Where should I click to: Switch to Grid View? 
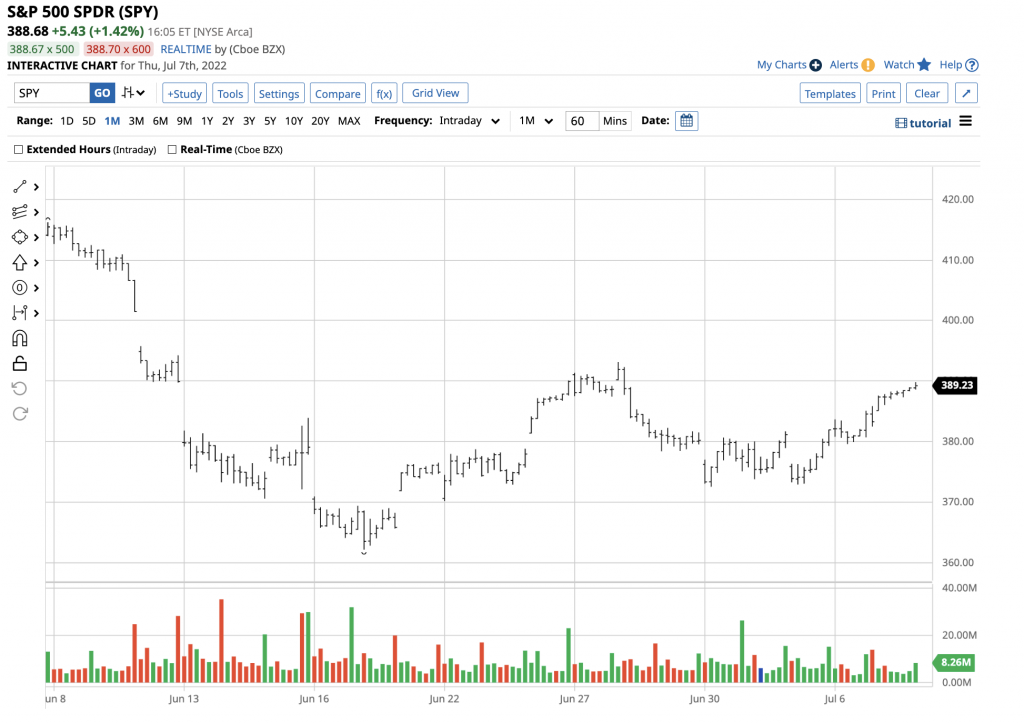(x=435, y=93)
